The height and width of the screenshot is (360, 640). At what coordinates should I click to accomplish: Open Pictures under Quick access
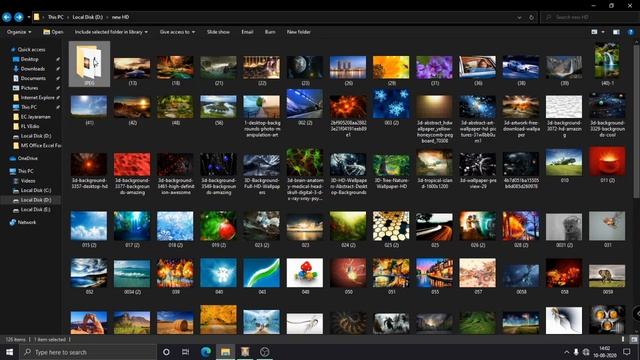coord(29,88)
